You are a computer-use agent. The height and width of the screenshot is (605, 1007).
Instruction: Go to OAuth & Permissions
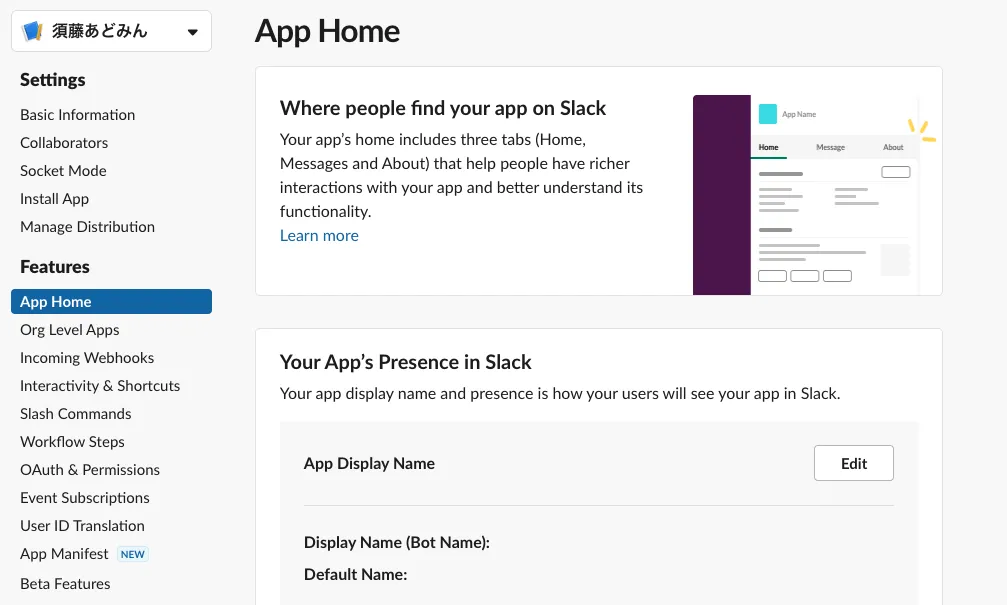coord(90,470)
